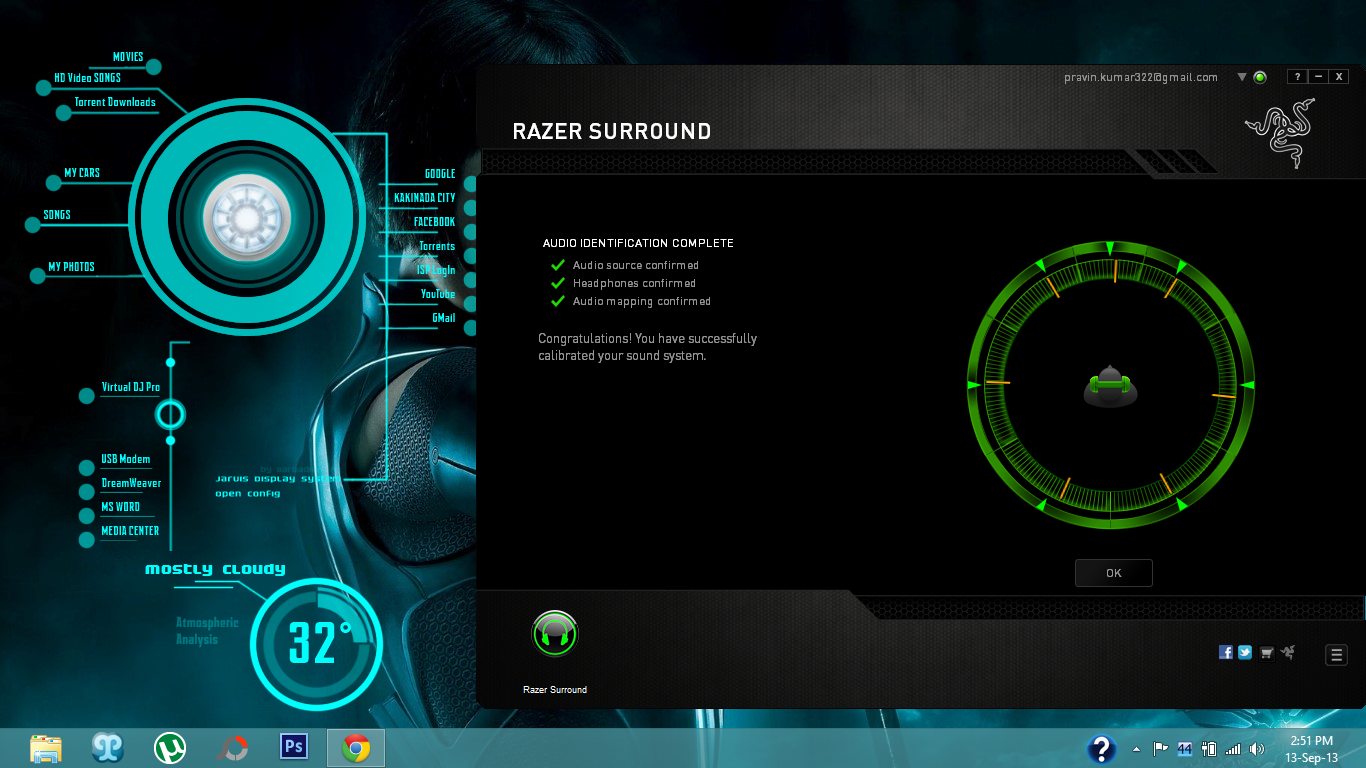Click the pravin.kumar322 email account label
The height and width of the screenshot is (768, 1366).
click(1140, 76)
